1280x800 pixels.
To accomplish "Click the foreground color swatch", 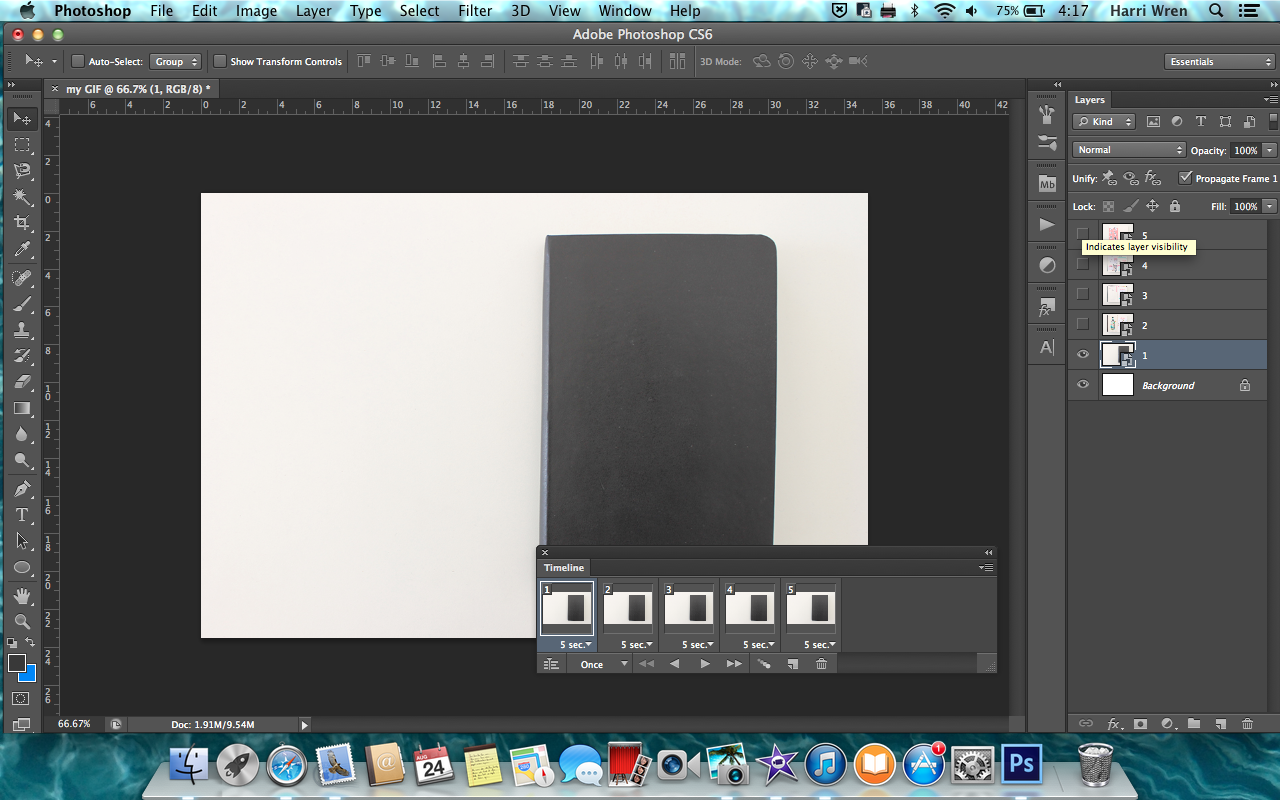I will tap(17, 663).
